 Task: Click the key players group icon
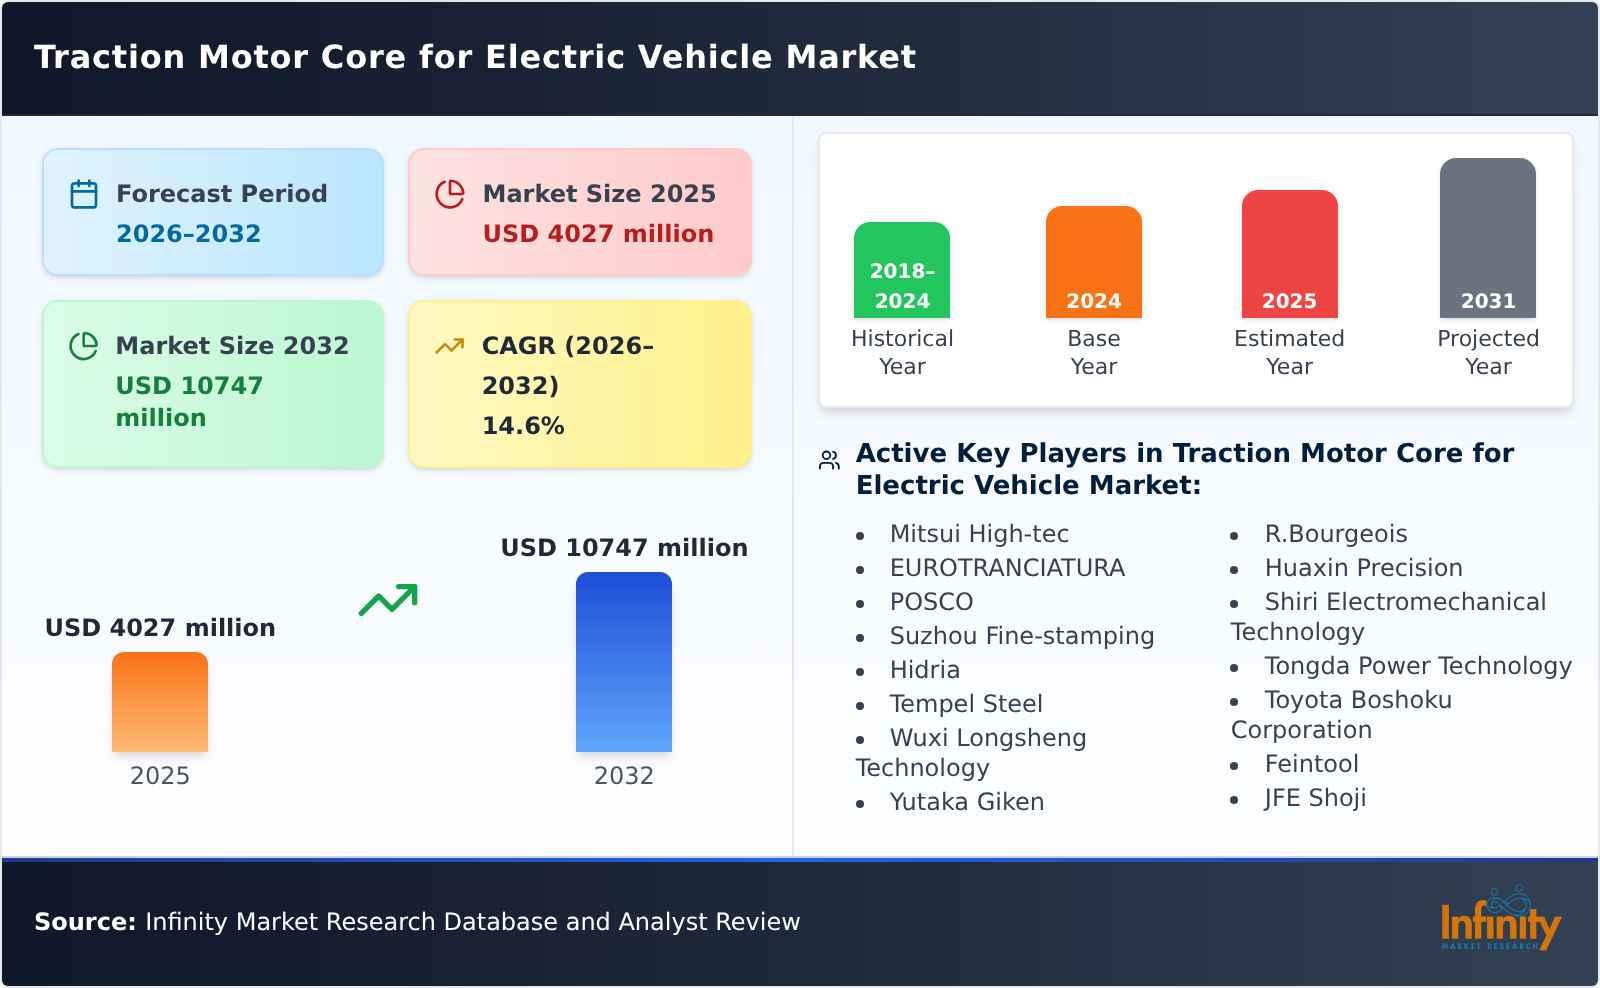point(828,458)
